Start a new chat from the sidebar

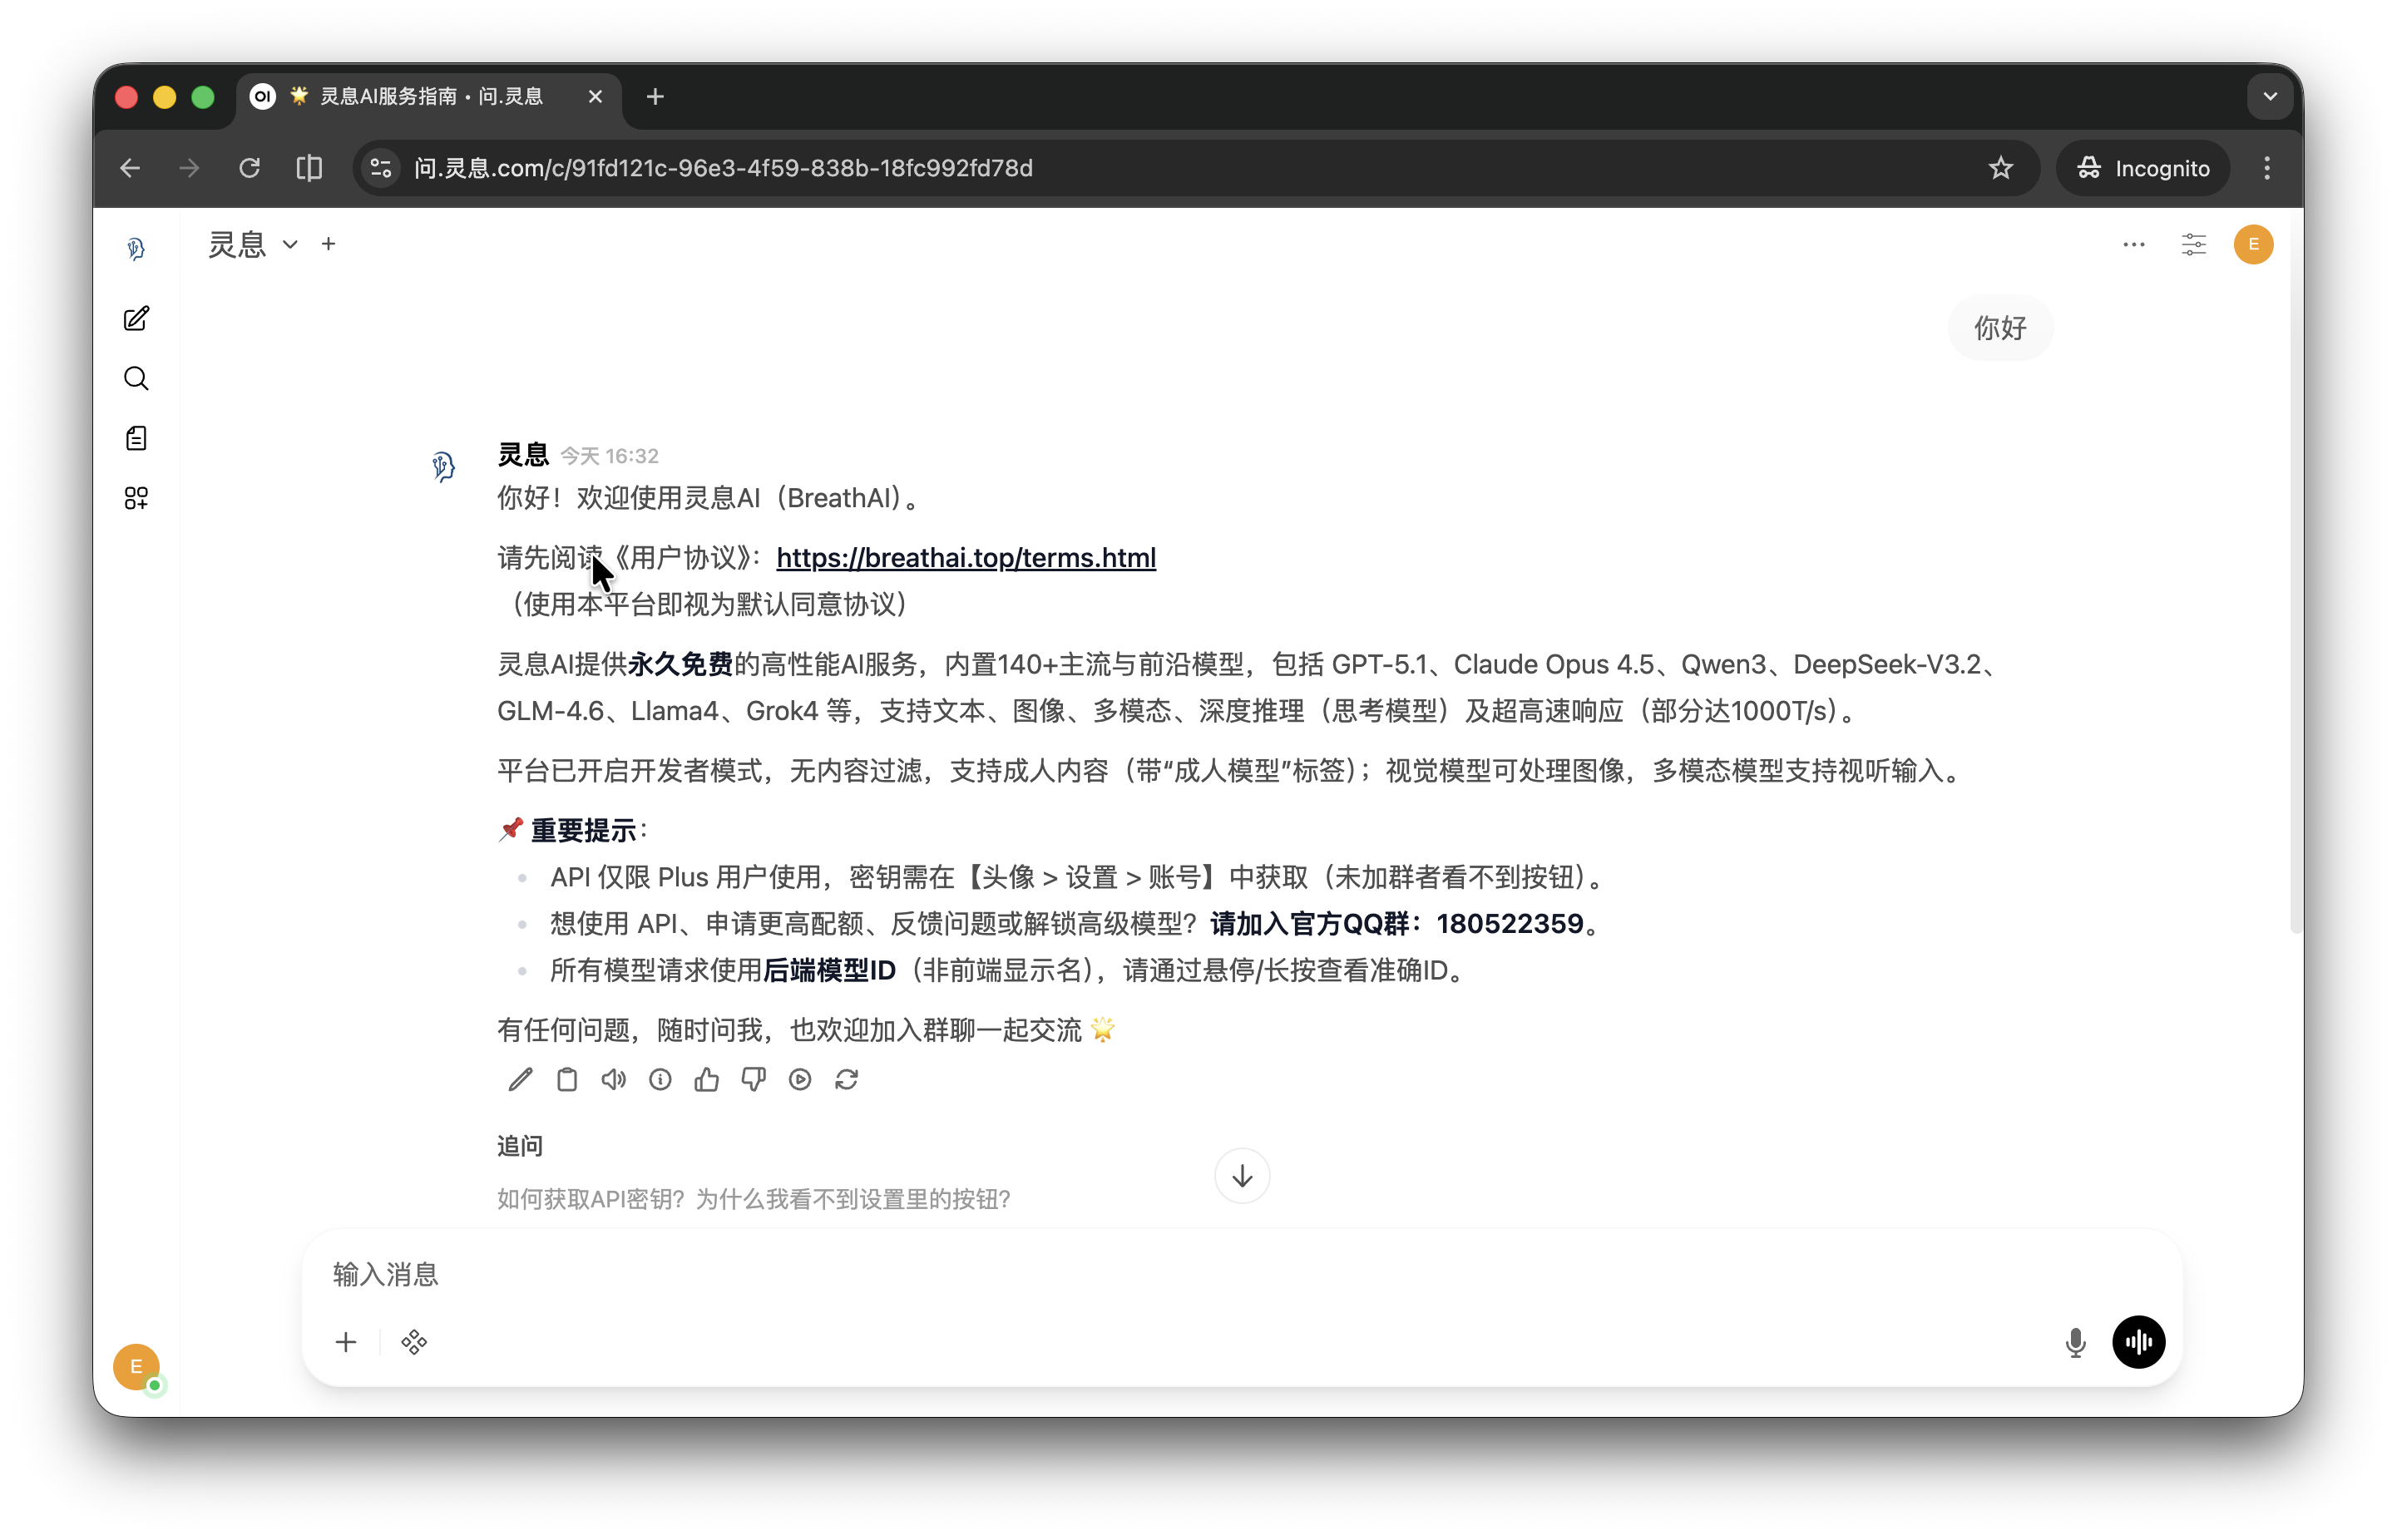(x=137, y=318)
